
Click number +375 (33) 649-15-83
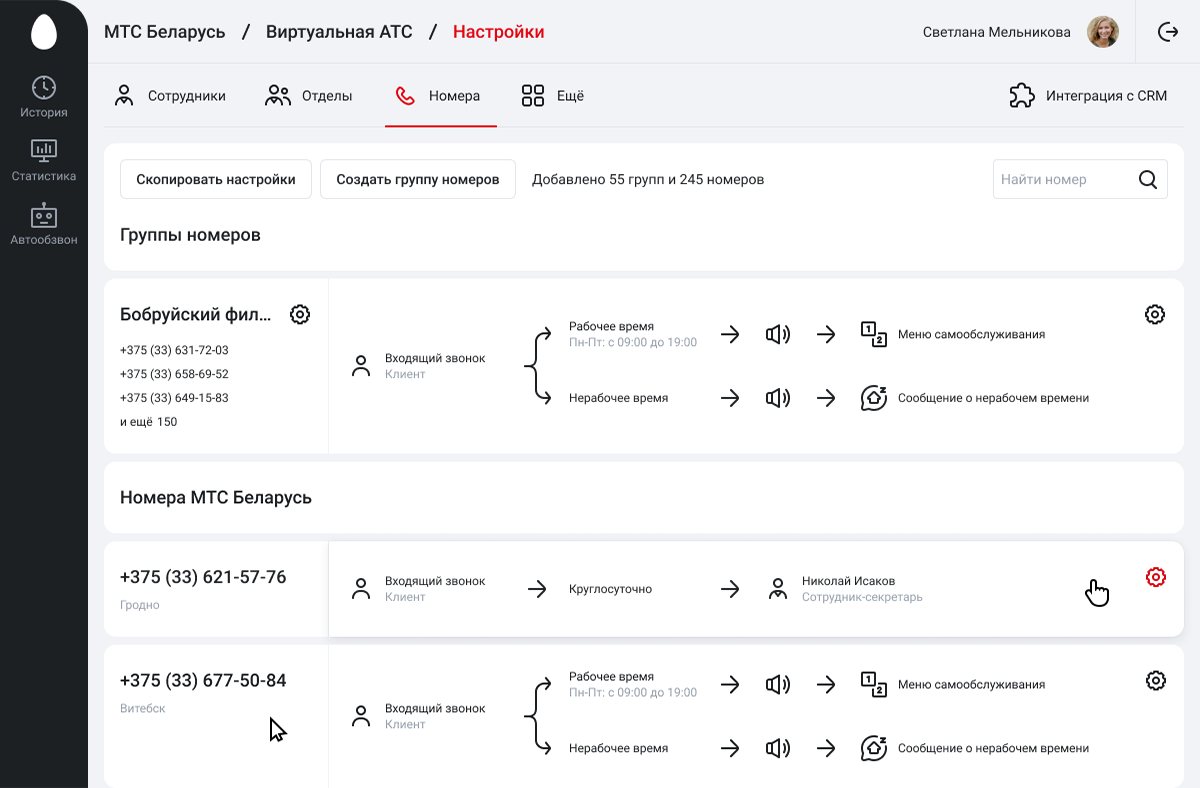(x=174, y=398)
